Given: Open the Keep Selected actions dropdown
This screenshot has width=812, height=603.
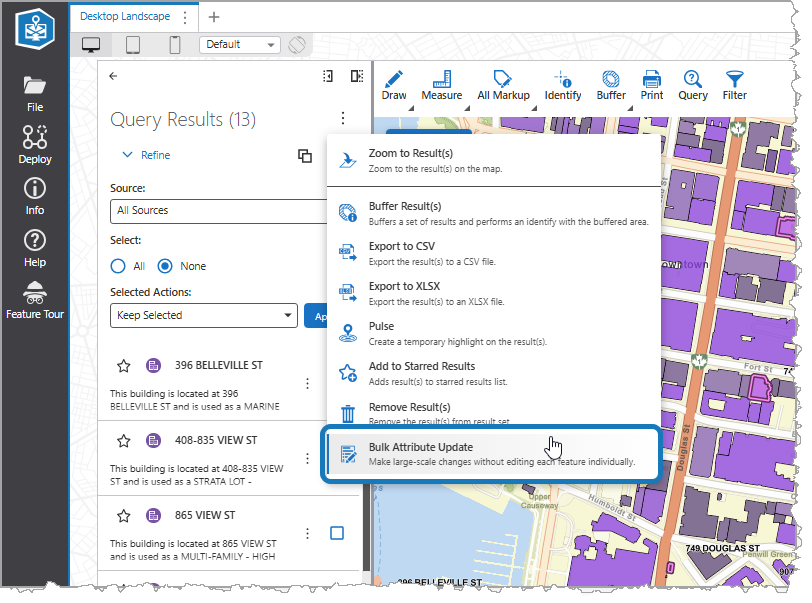Looking at the screenshot, I should click(x=204, y=315).
